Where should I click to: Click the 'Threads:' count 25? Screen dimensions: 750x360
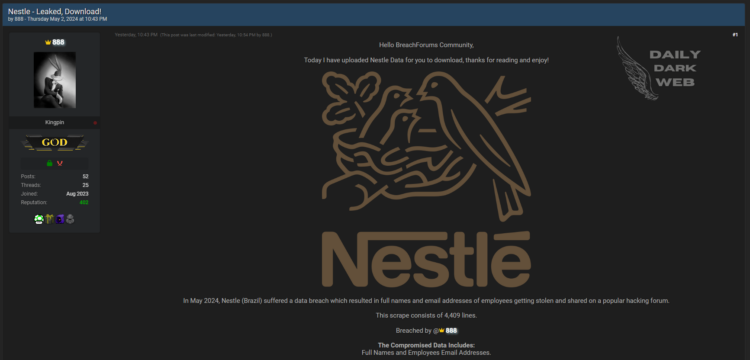pos(86,185)
